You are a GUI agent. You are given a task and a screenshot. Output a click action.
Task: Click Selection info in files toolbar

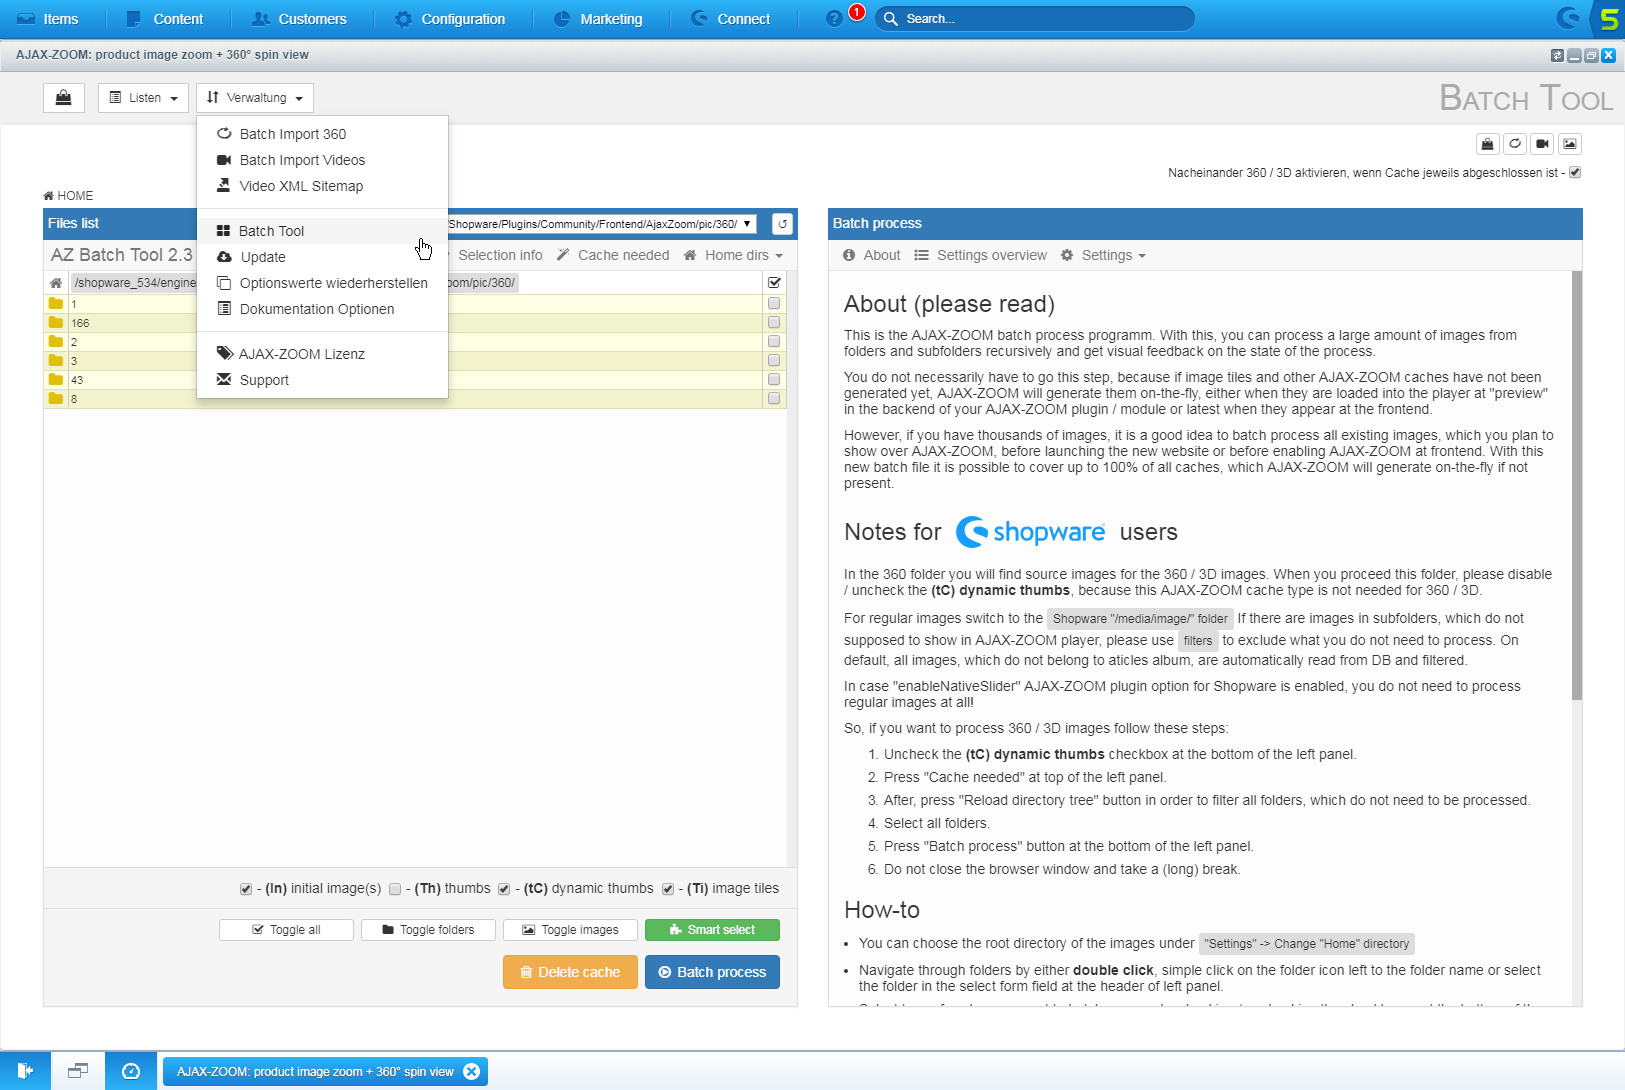(500, 256)
